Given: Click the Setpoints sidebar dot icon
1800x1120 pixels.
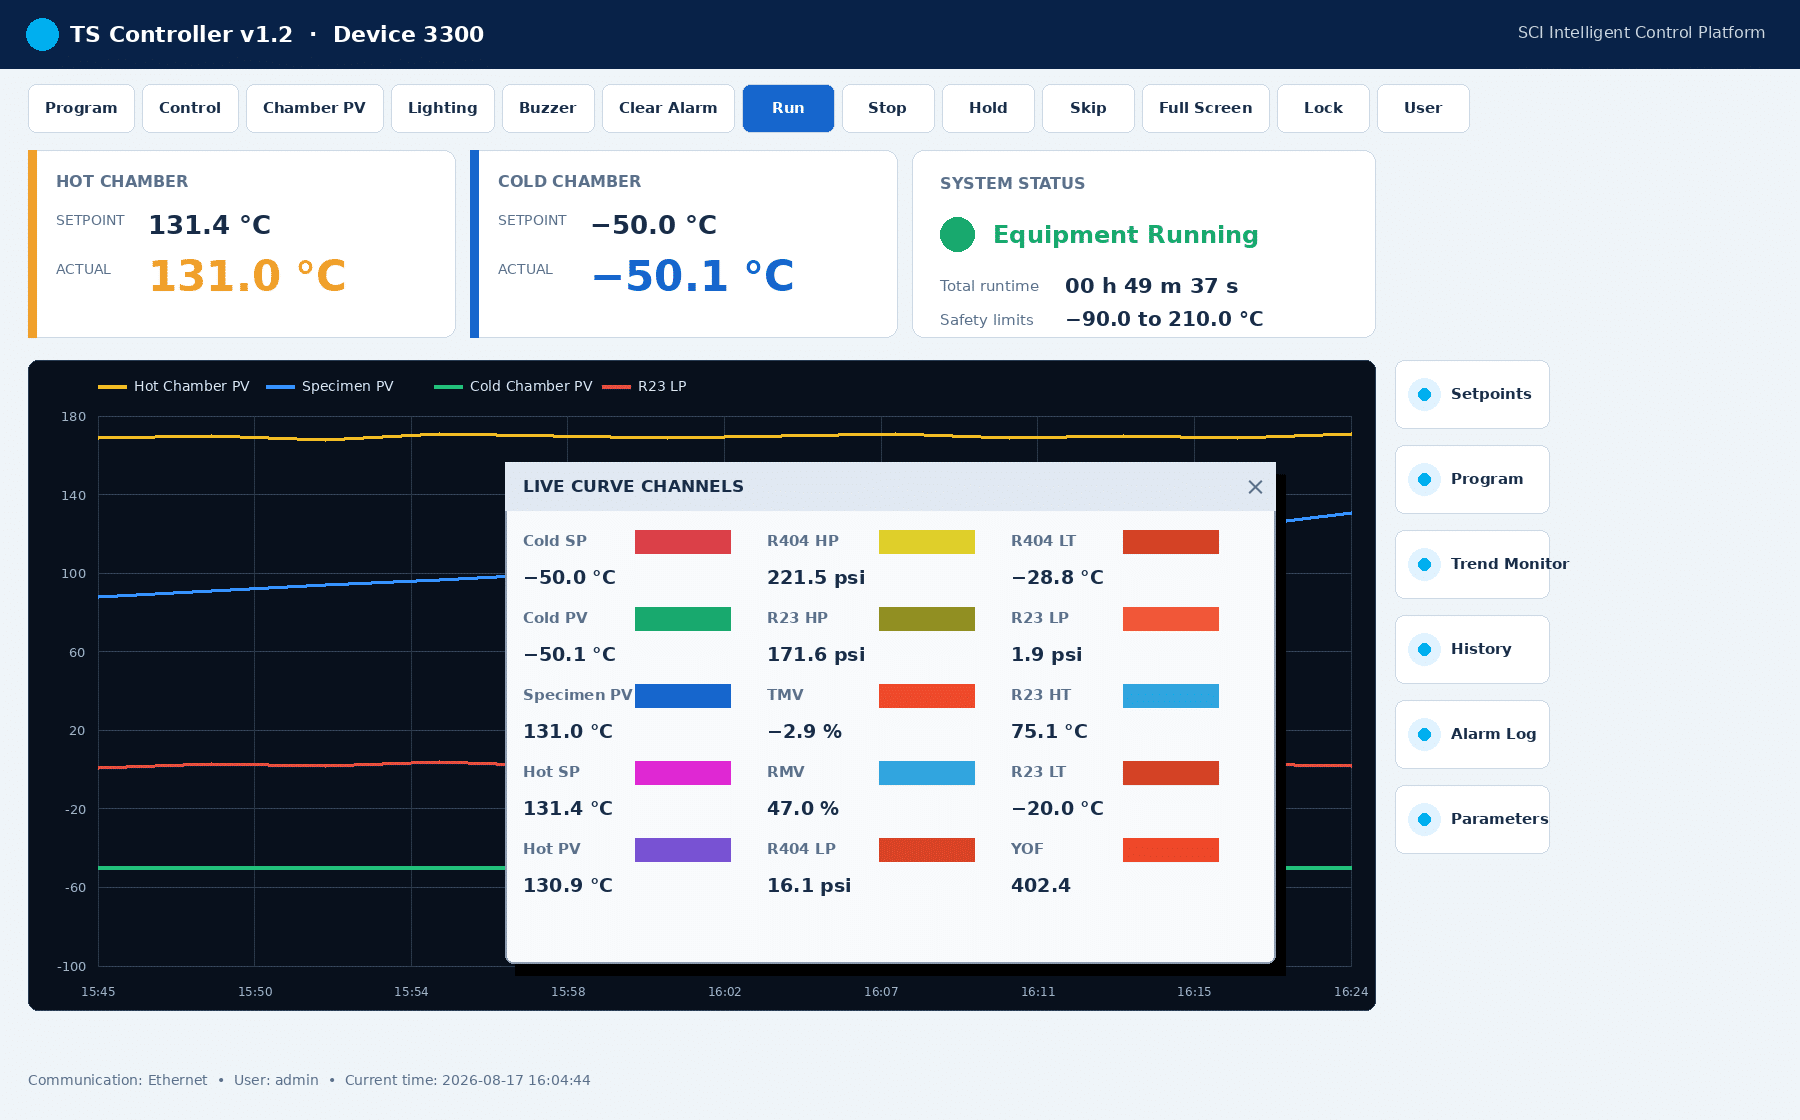Looking at the screenshot, I should pyautogui.click(x=1424, y=394).
